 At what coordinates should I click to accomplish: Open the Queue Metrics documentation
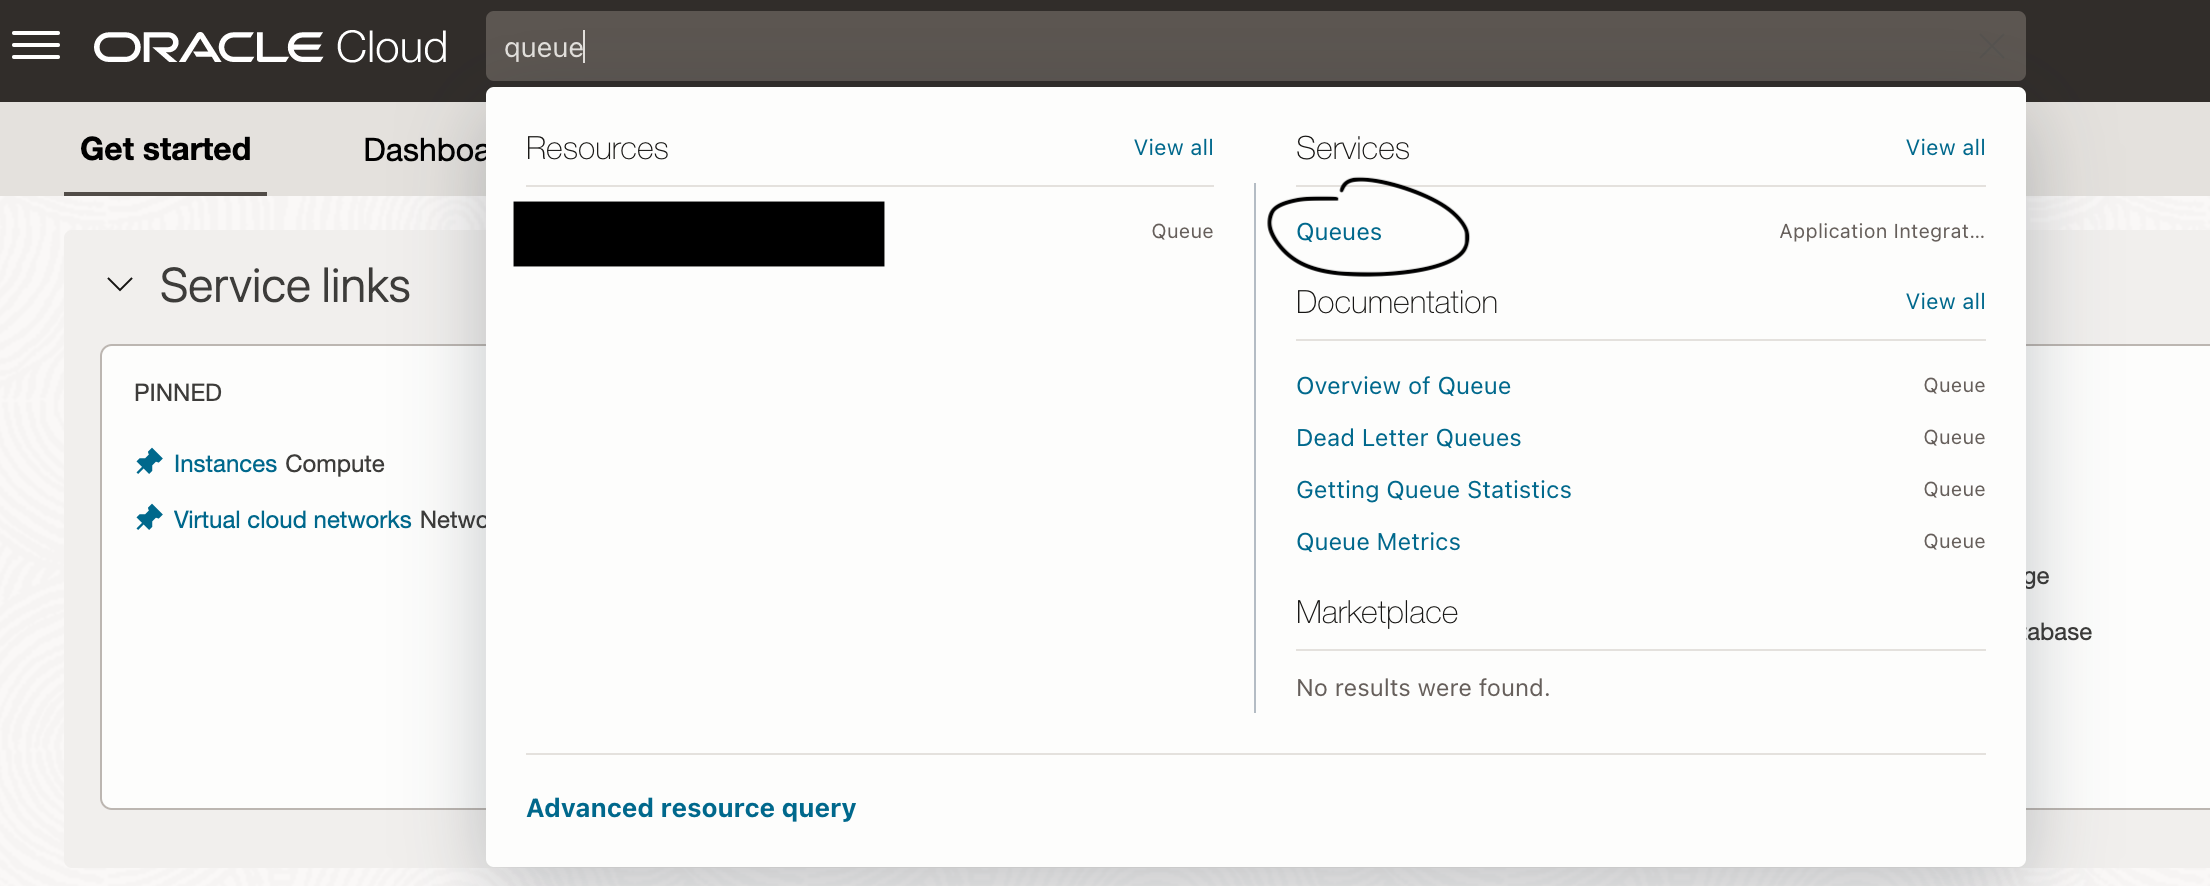(1378, 542)
